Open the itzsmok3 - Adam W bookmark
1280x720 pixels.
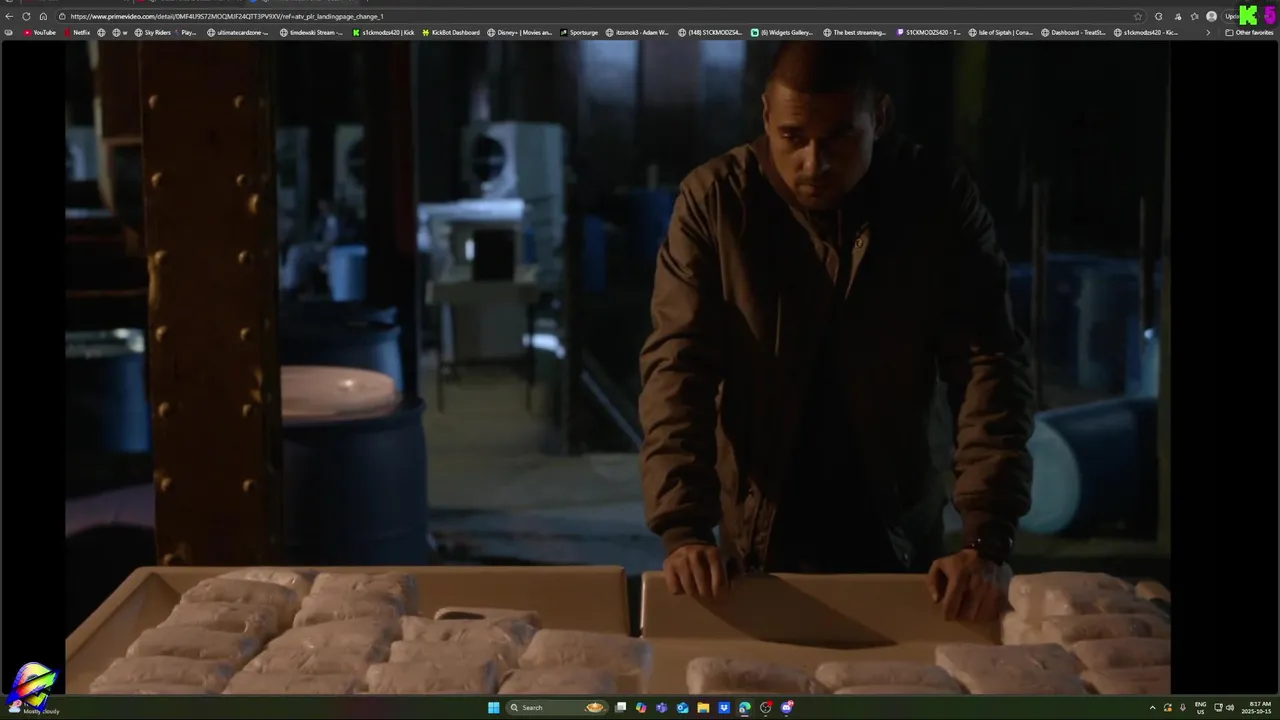pos(637,32)
